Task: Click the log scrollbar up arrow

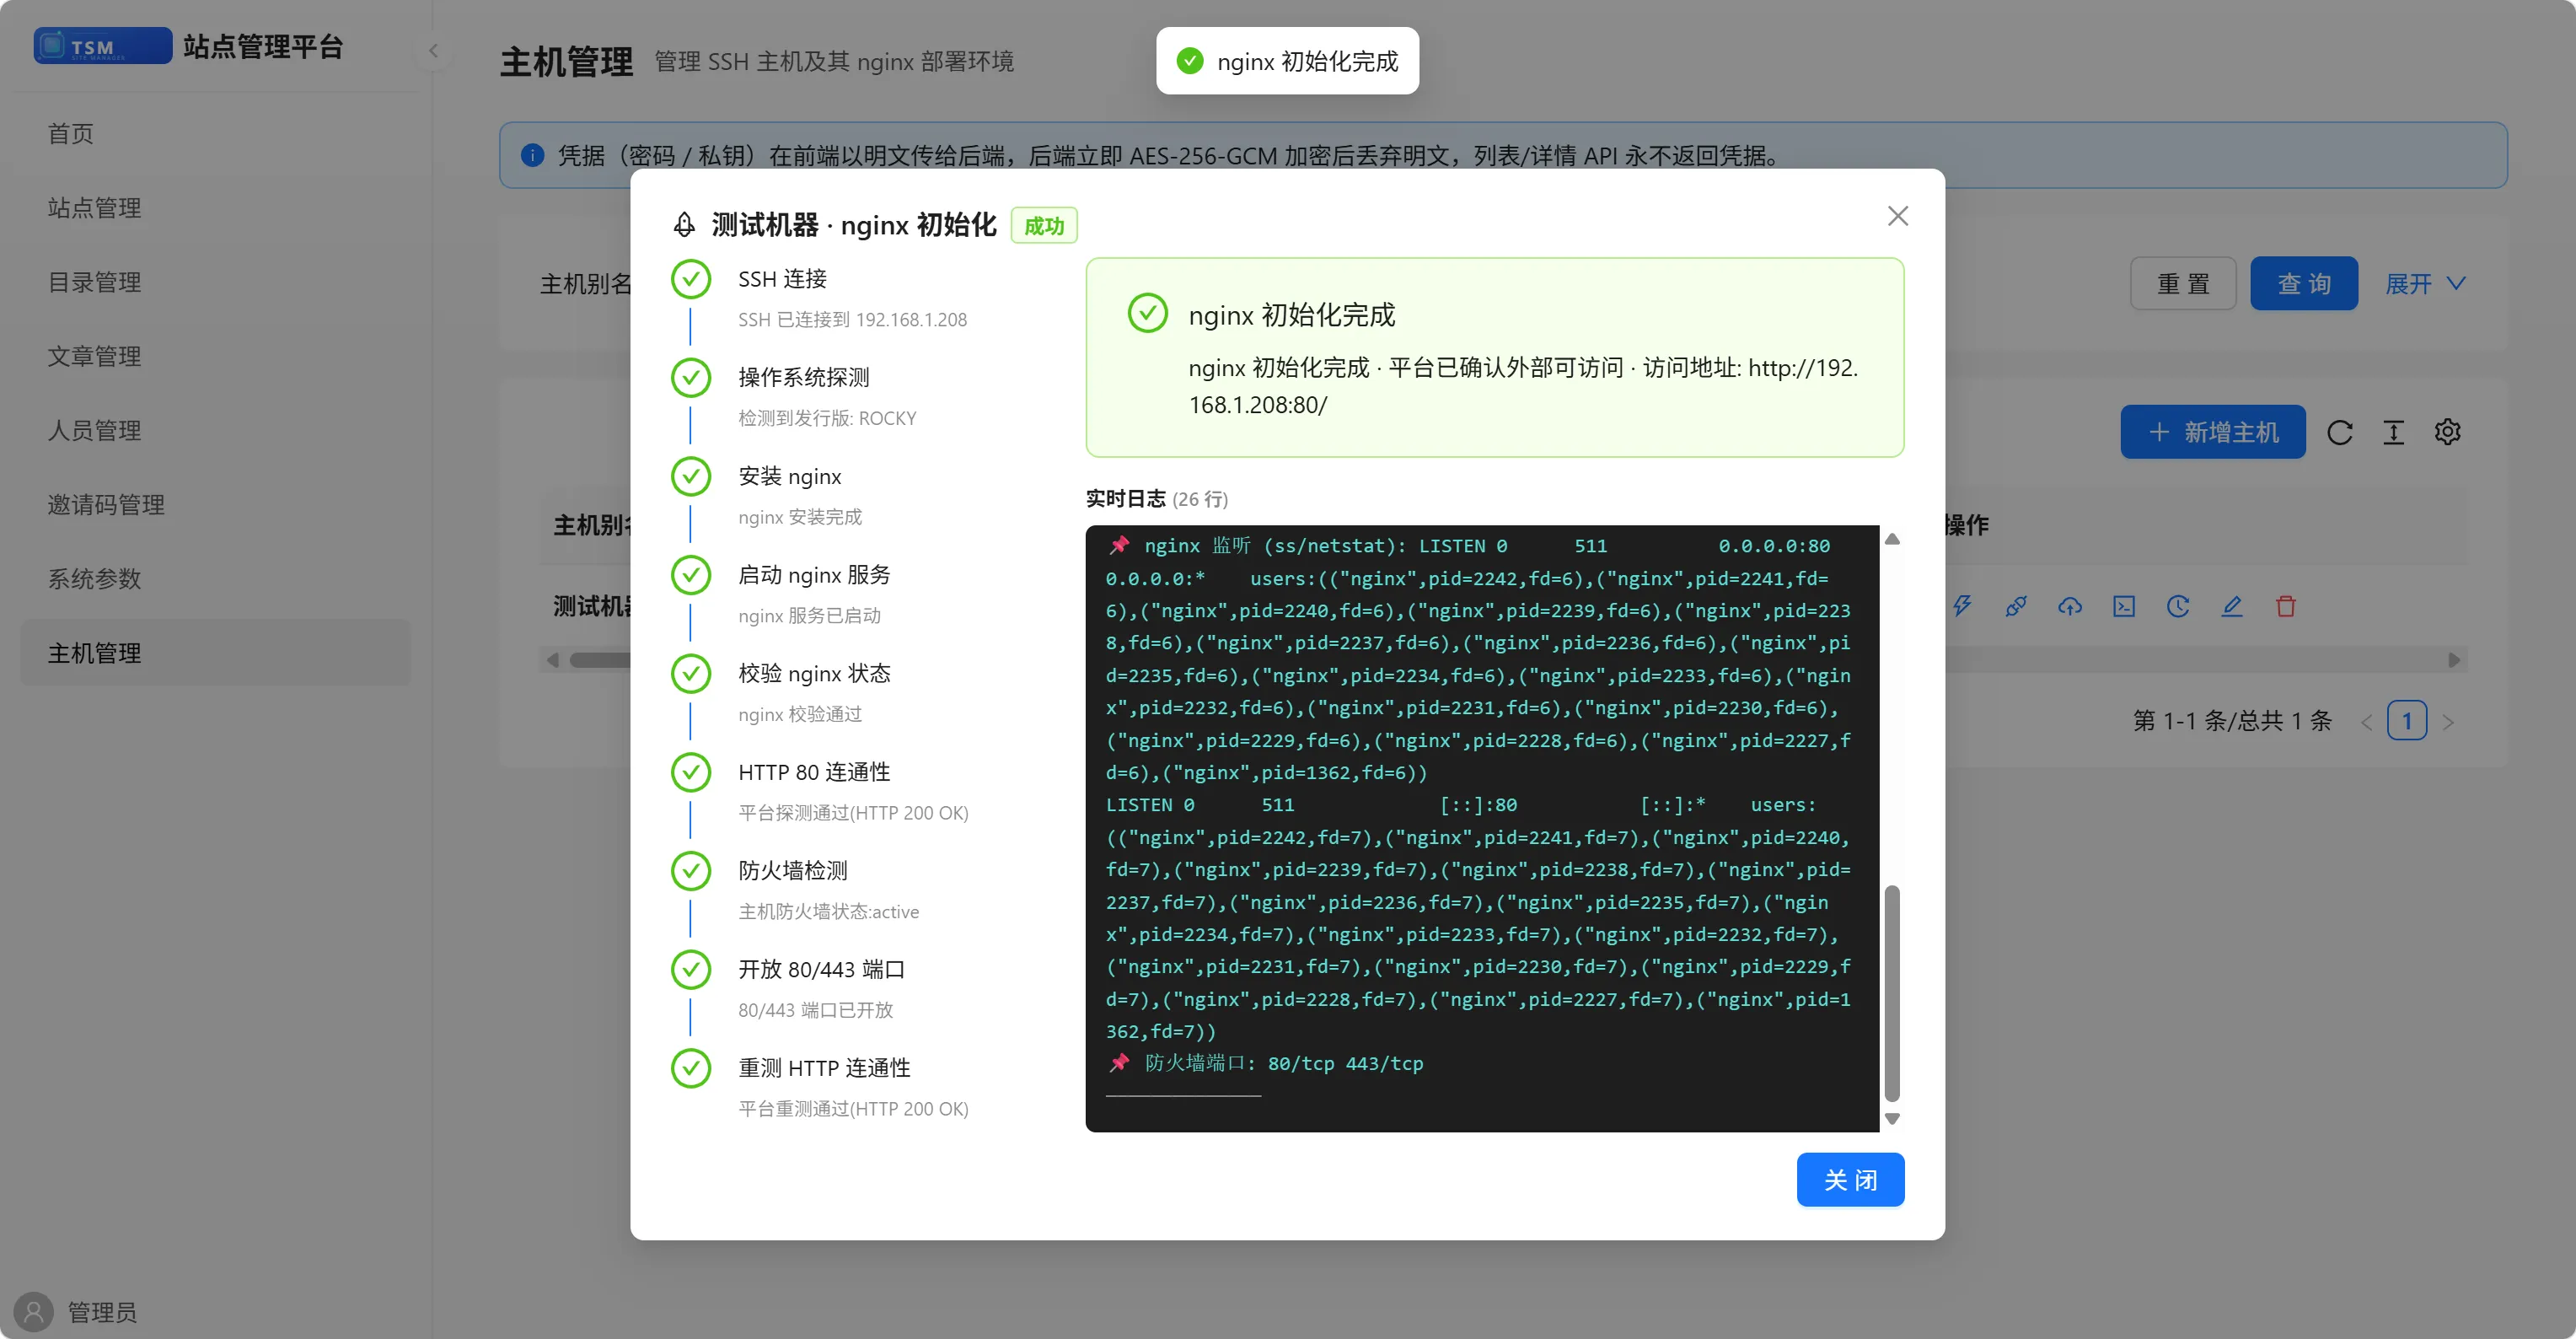Action: [1892, 539]
